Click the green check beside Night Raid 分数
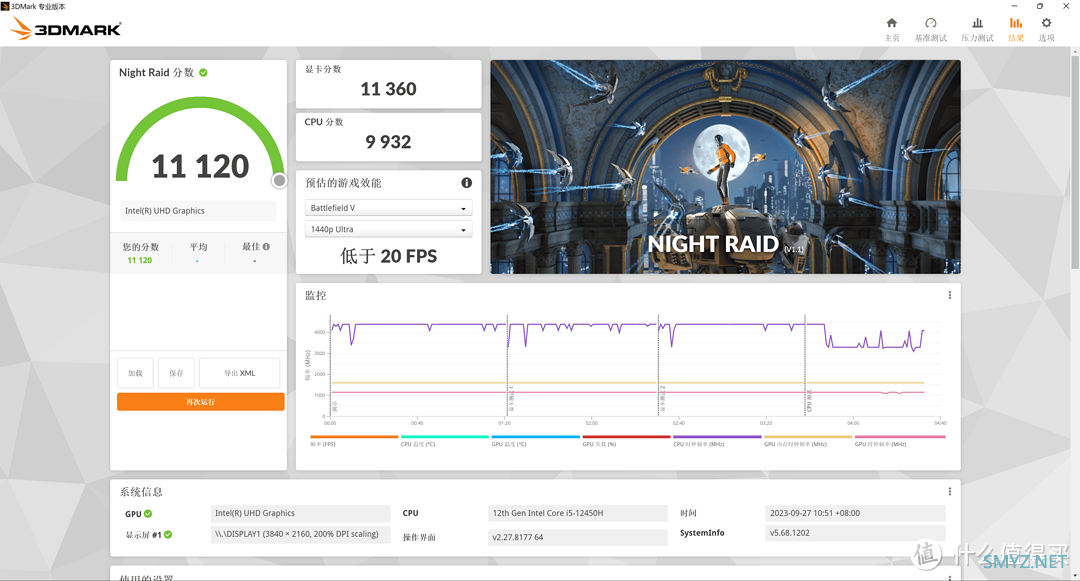 pos(203,72)
